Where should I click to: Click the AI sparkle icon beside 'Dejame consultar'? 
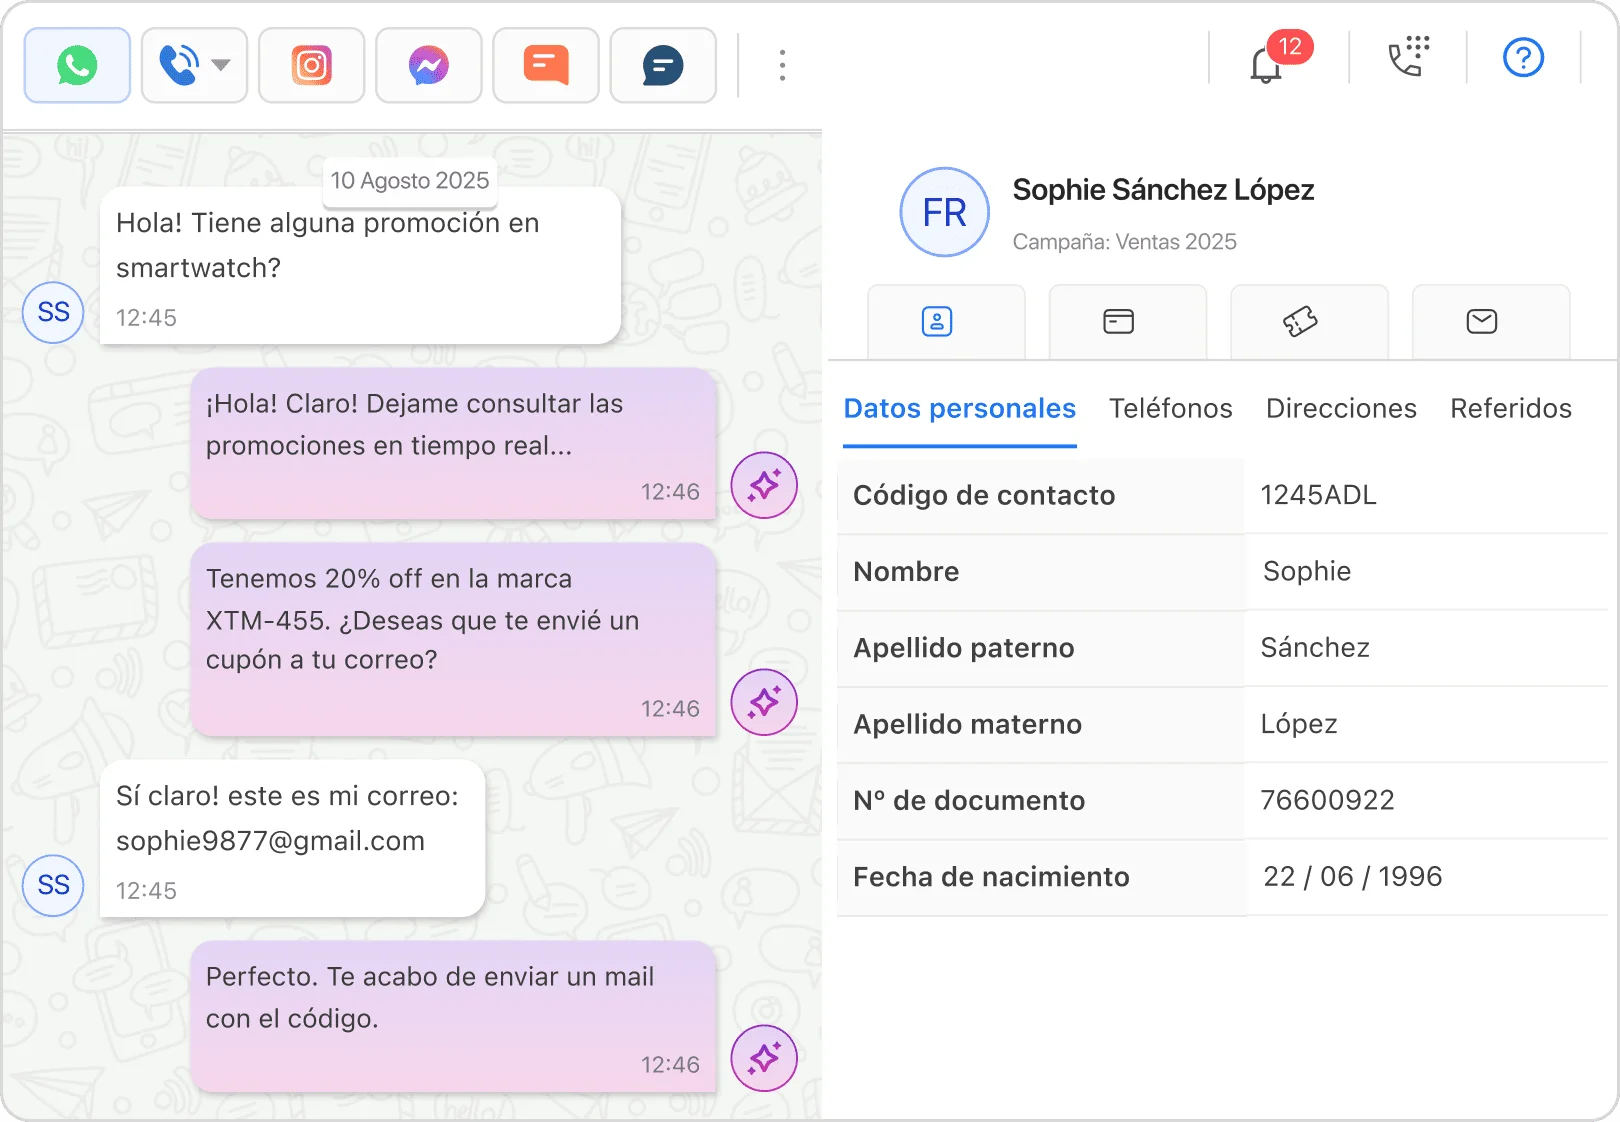tap(764, 485)
